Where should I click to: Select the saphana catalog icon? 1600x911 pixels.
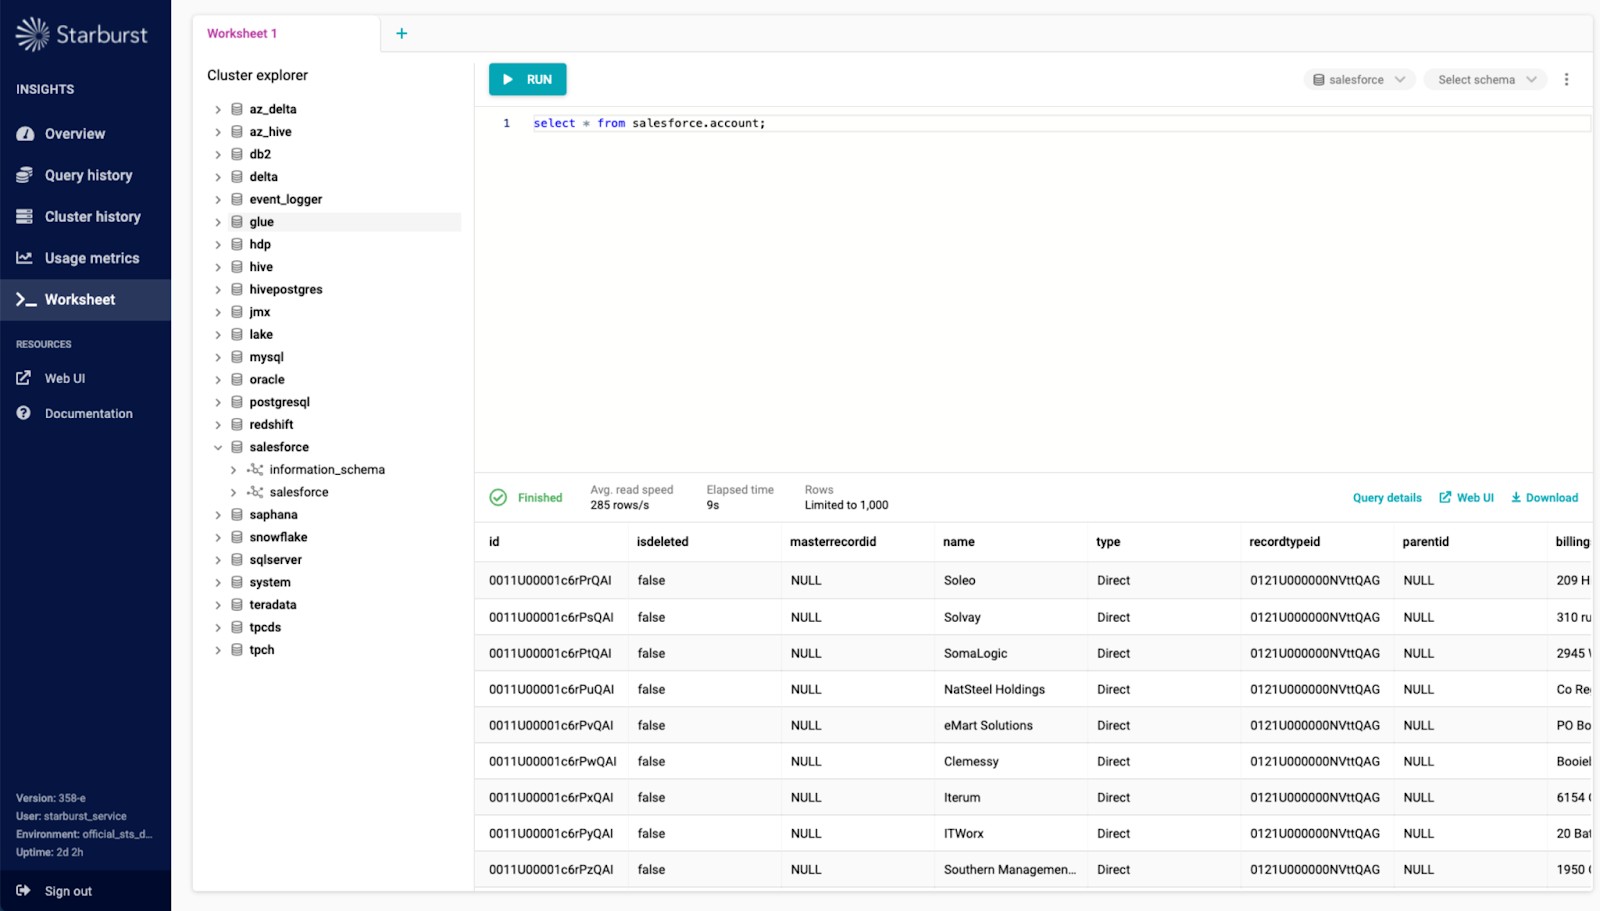(237, 515)
